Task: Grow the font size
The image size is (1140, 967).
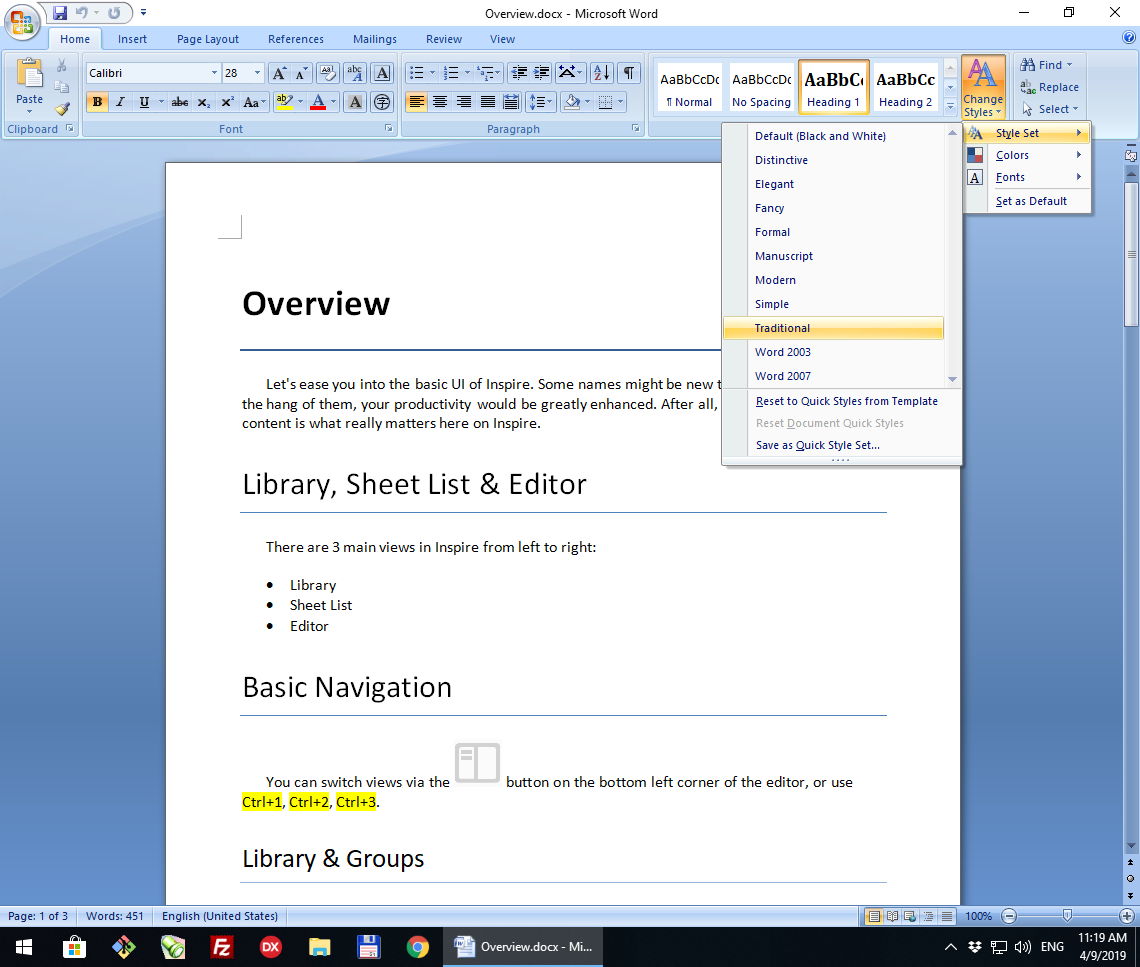Action: tap(278, 73)
